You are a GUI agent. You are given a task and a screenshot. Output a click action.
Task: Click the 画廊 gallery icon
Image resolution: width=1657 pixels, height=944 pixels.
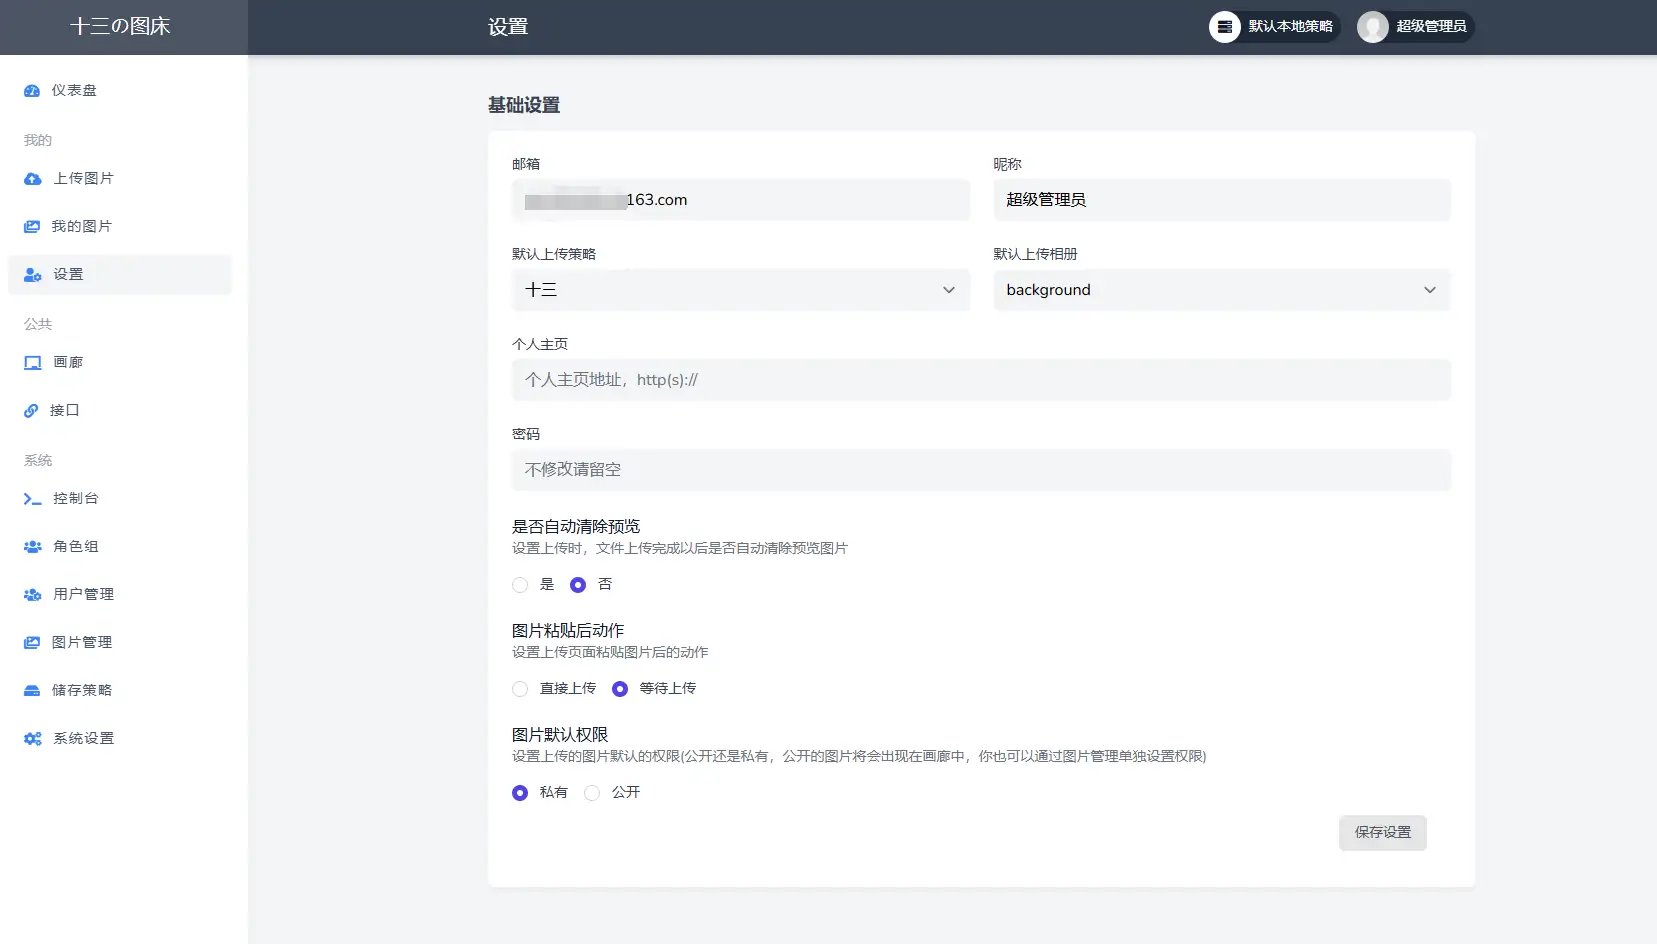click(32, 362)
